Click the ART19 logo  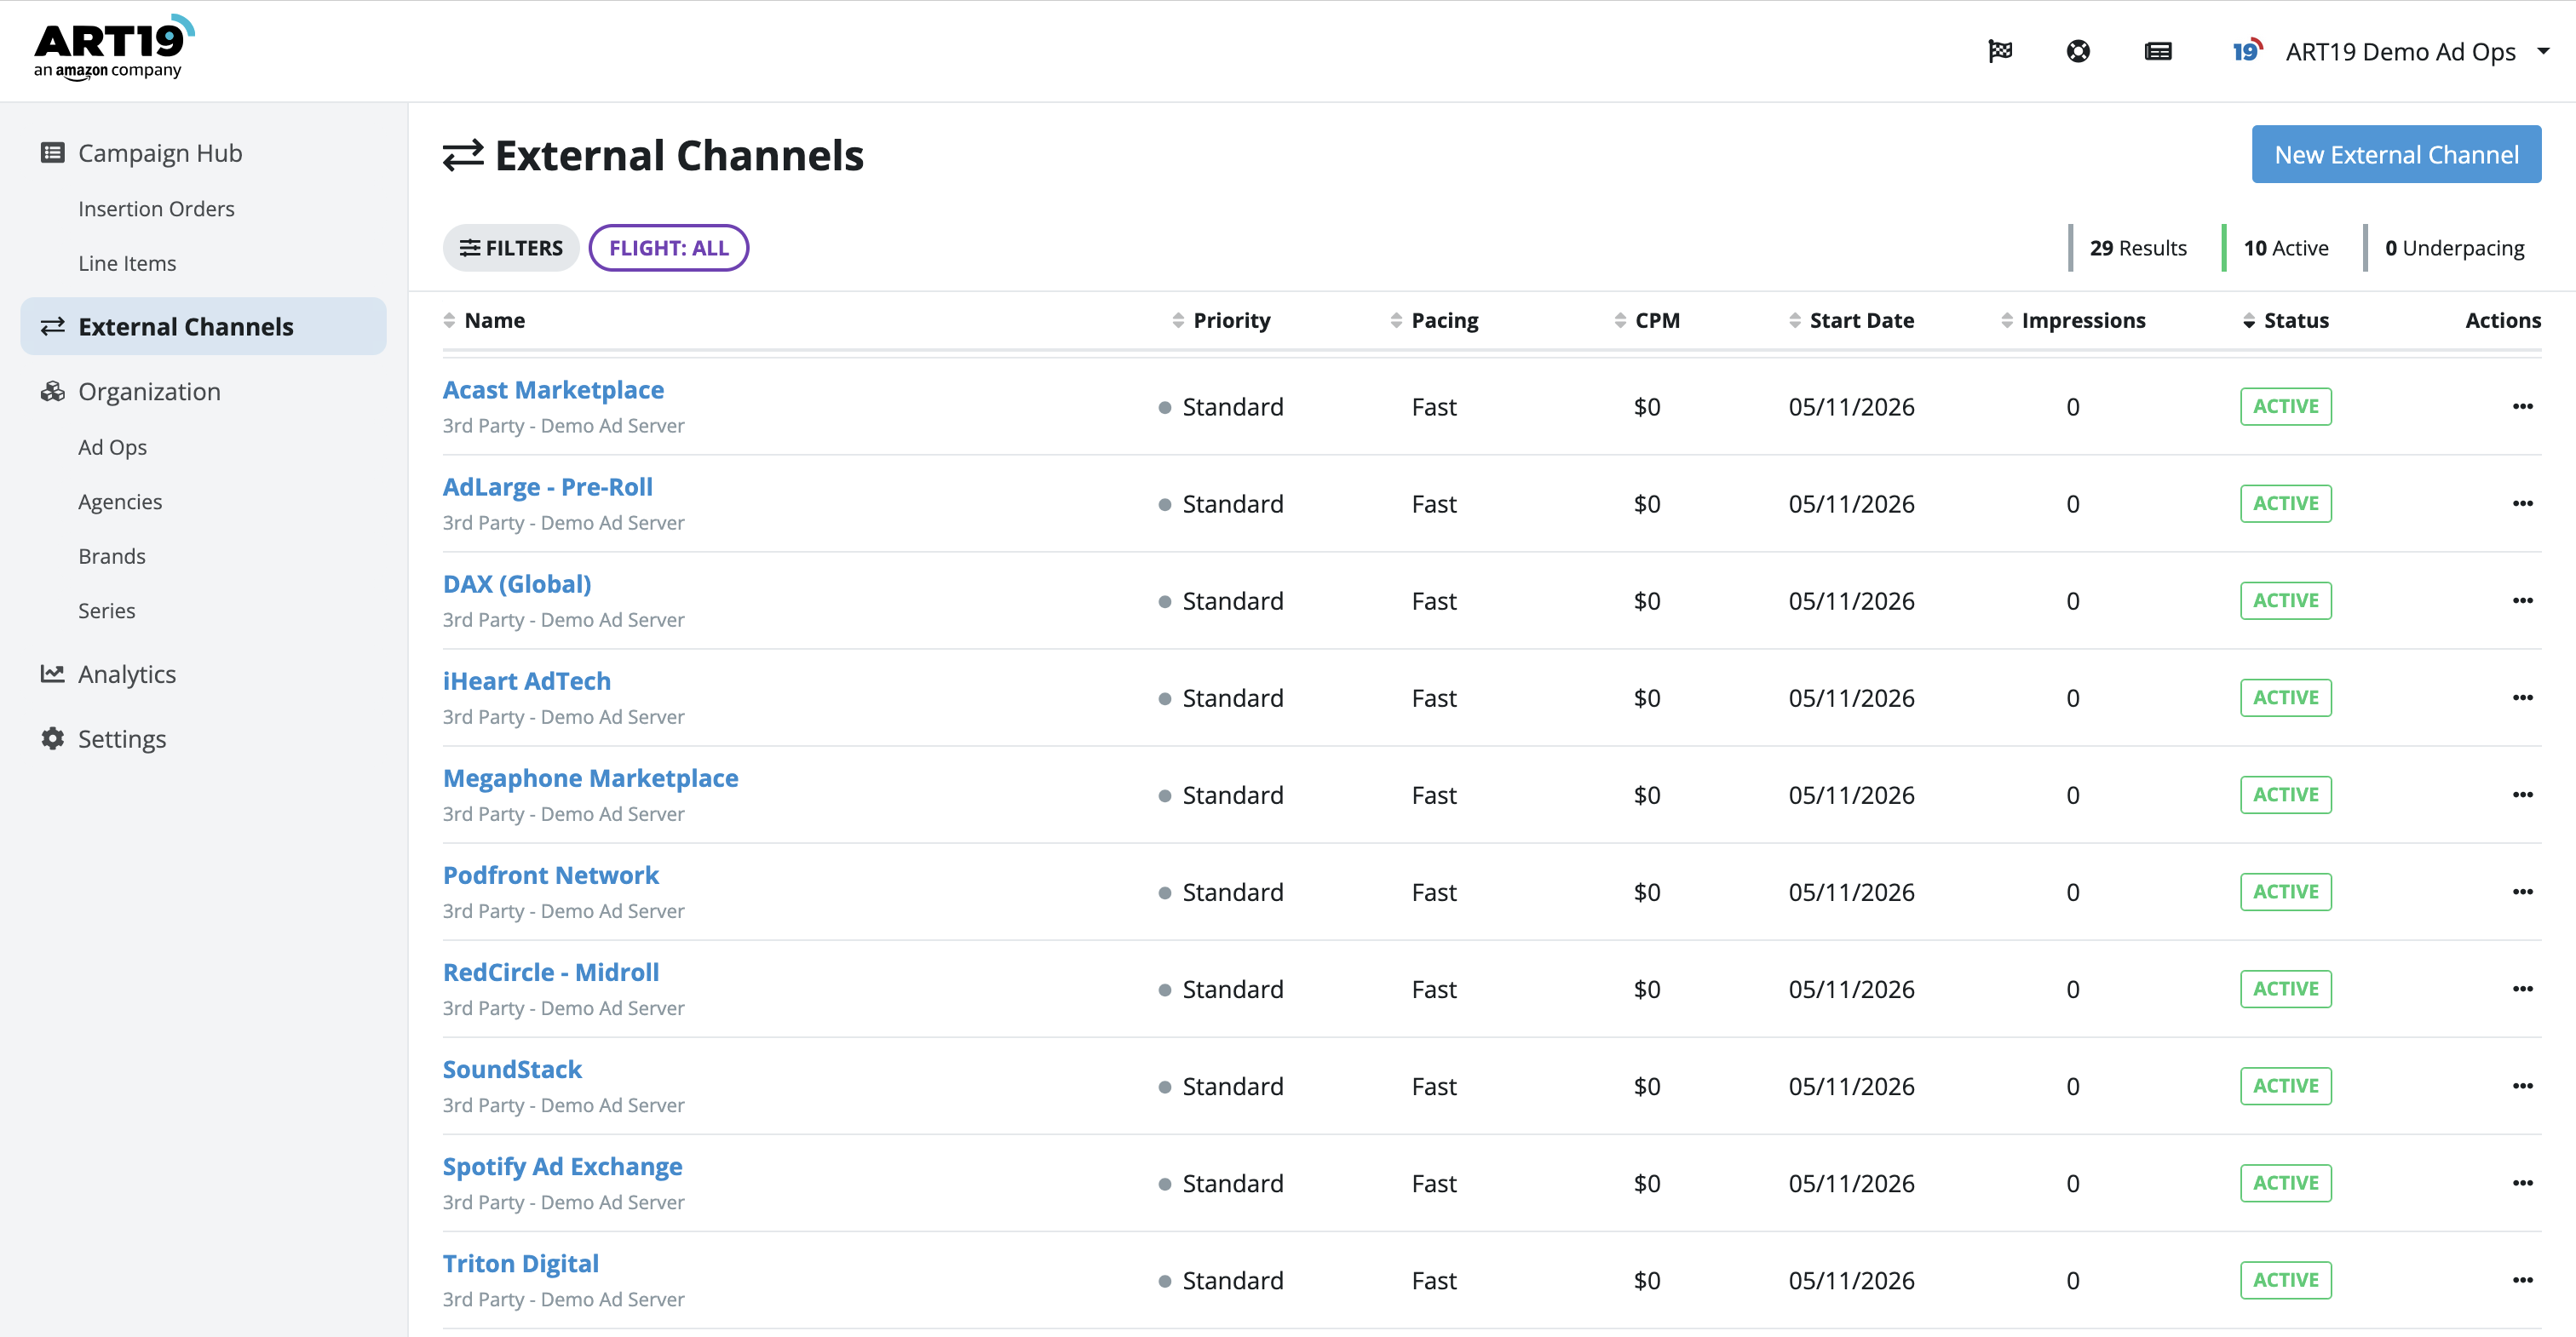(x=113, y=47)
